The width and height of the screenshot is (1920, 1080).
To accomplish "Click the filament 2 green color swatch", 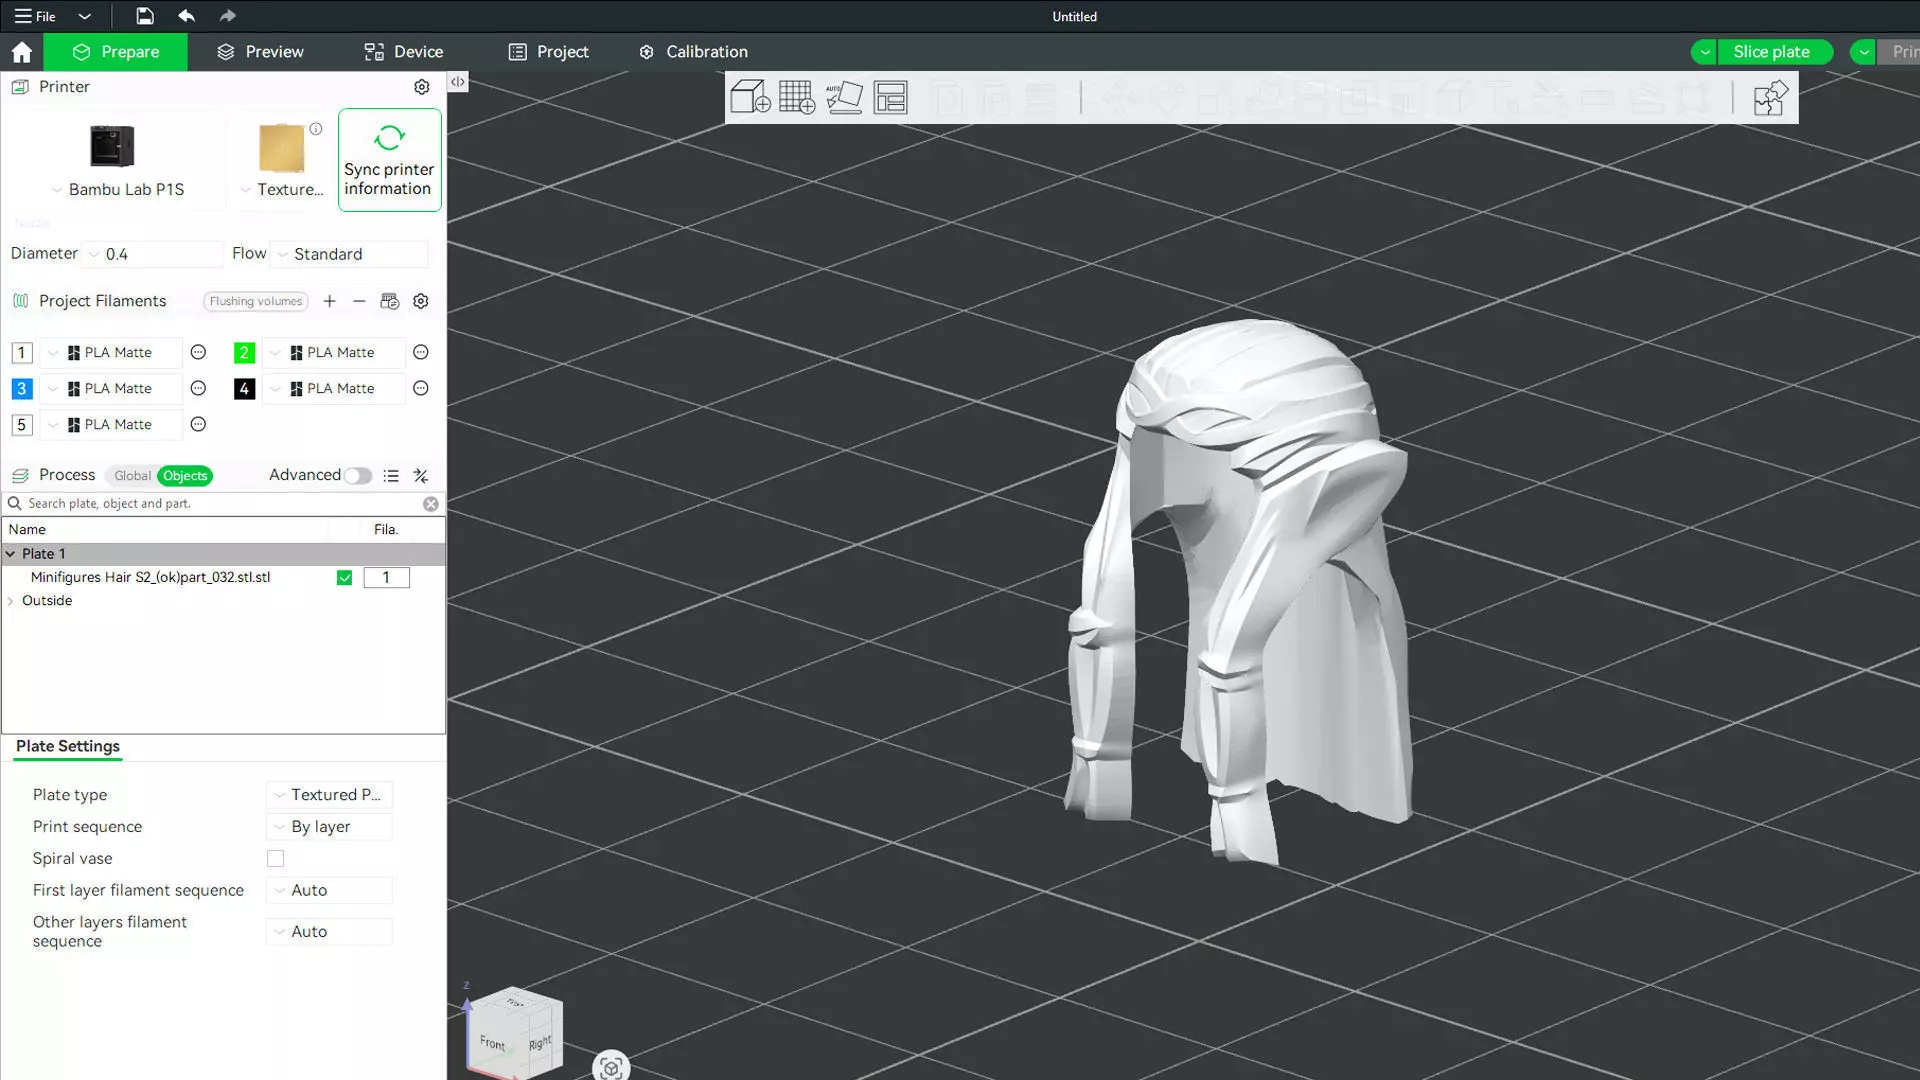I will click(244, 352).
